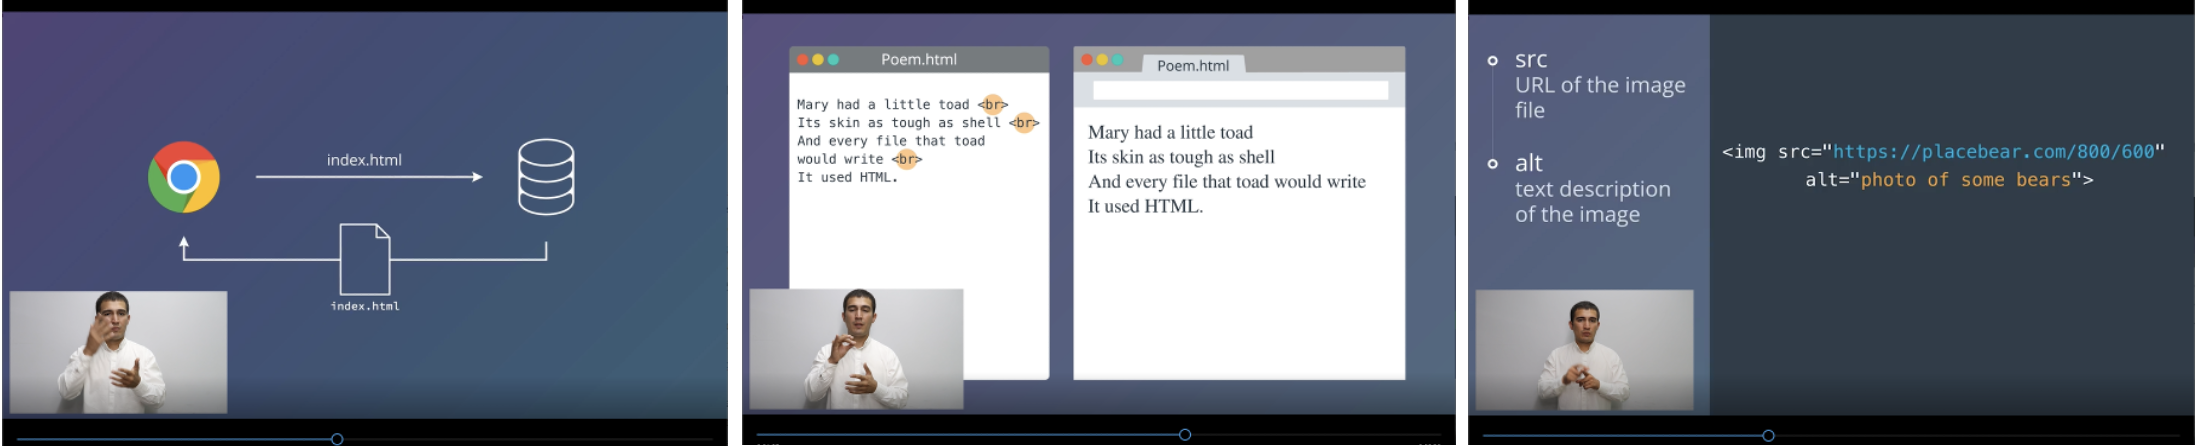The height and width of the screenshot is (446, 2198).
Task: Click the progress handle of the first video
Action: pyautogui.click(x=337, y=439)
